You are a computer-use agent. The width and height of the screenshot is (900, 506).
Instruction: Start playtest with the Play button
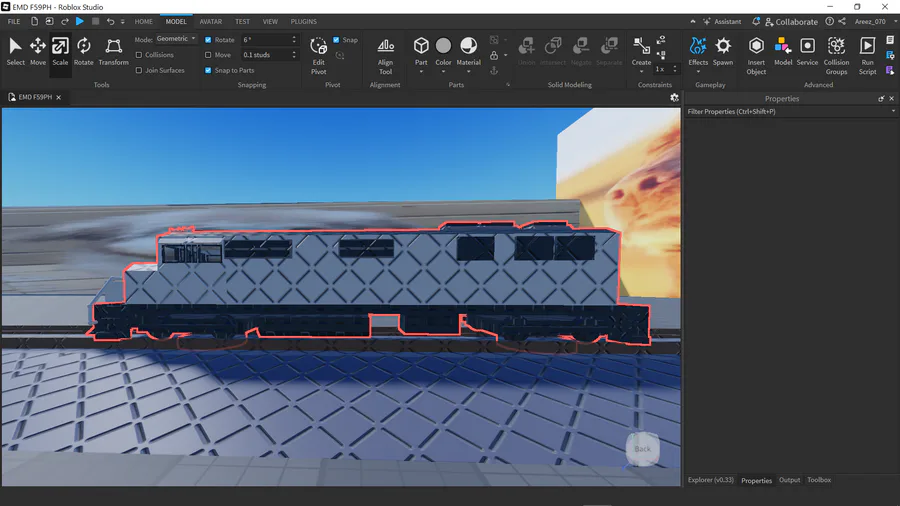click(80, 21)
